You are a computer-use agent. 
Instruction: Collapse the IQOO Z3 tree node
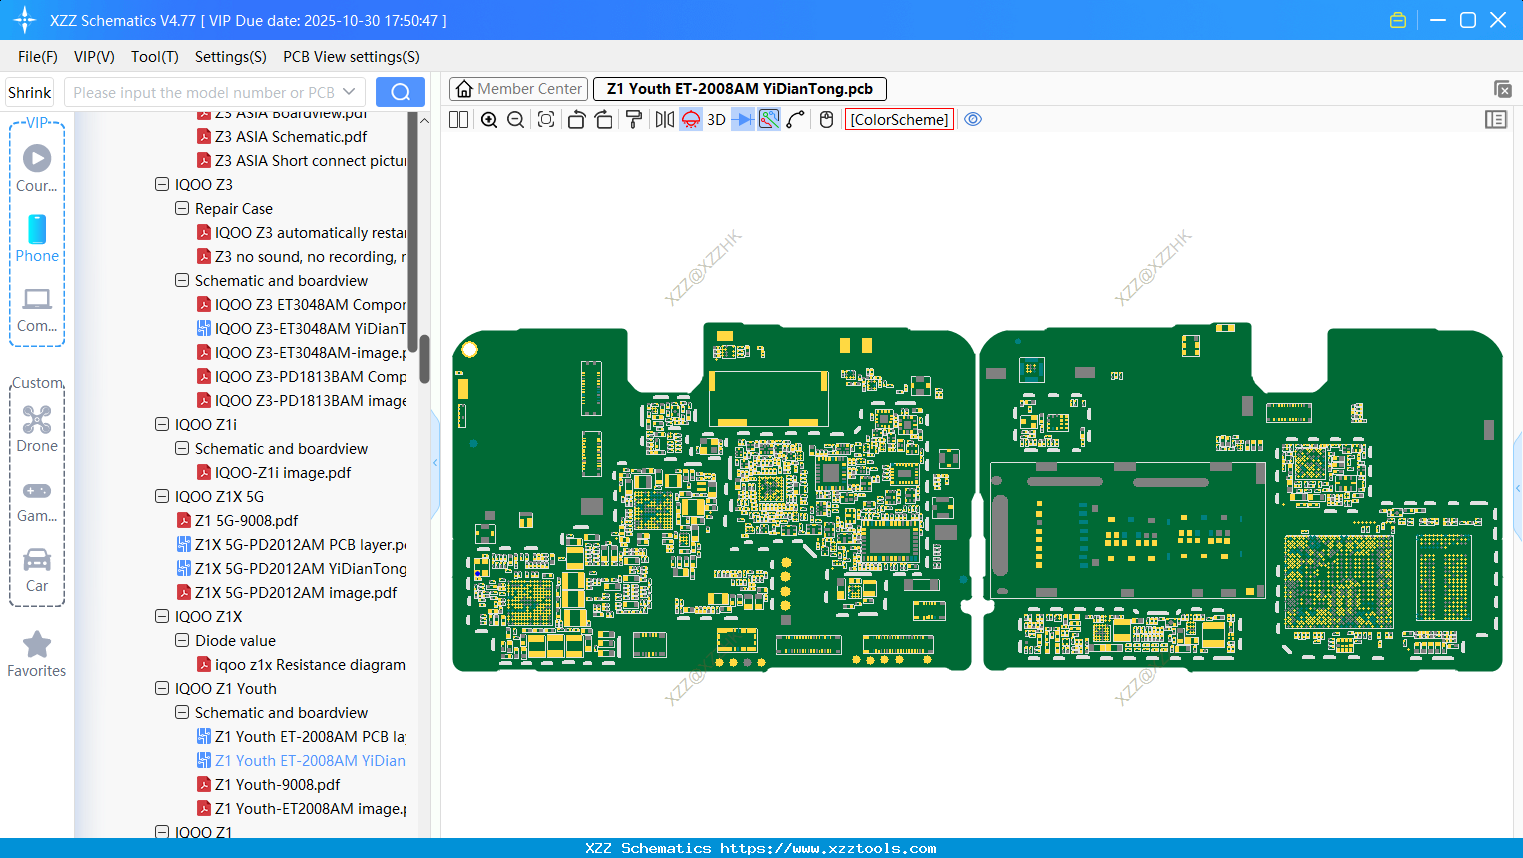(x=162, y=185)
